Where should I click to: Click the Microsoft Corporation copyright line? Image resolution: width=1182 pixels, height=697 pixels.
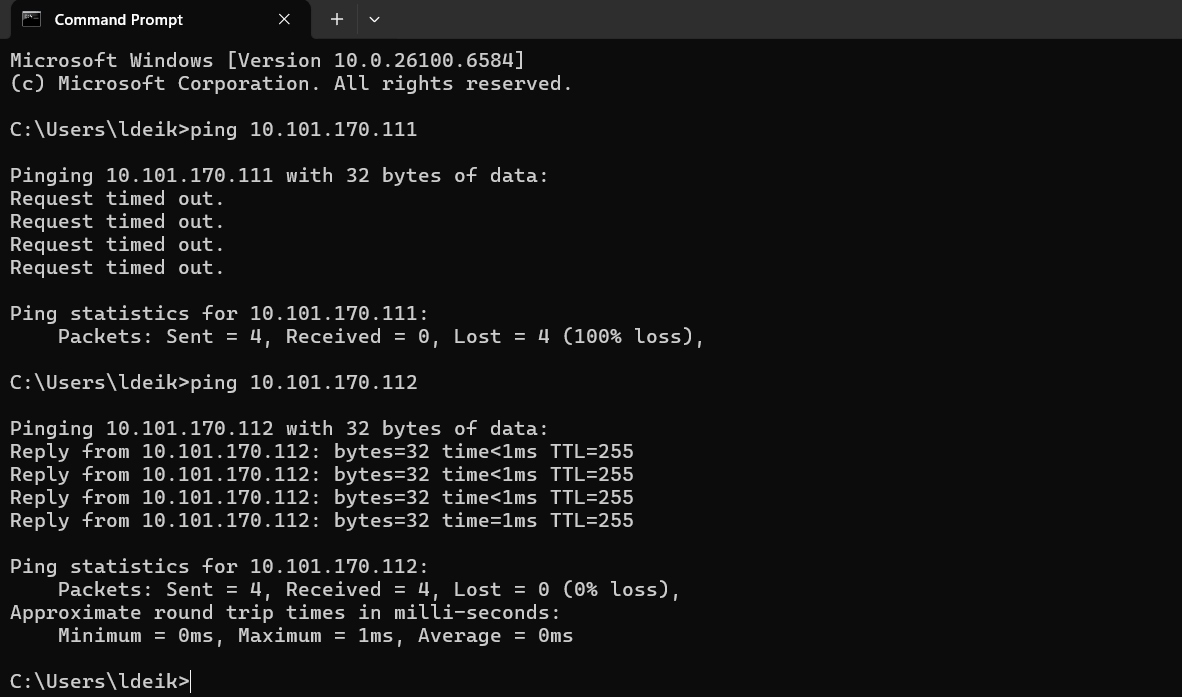[x=290, y=84]
